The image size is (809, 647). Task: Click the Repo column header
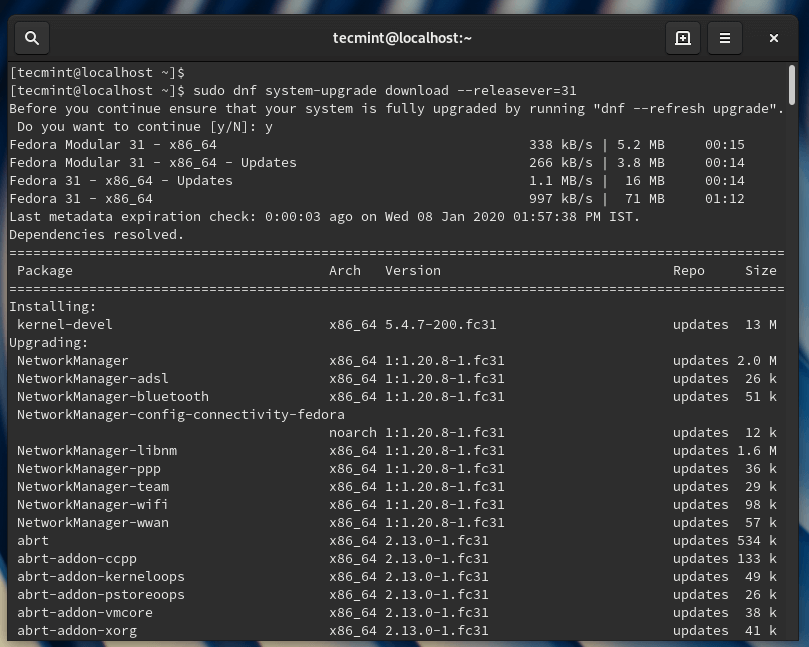[x=689, y=271]
